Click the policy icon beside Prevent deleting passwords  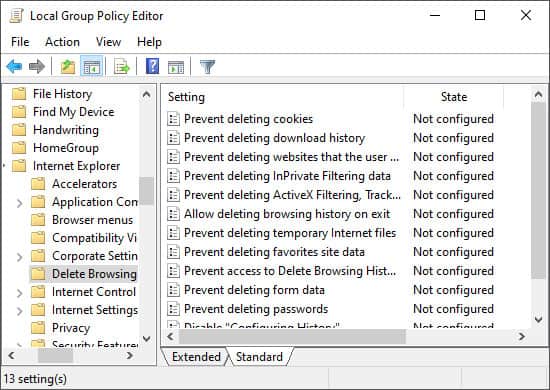click(x=173, y=309)
